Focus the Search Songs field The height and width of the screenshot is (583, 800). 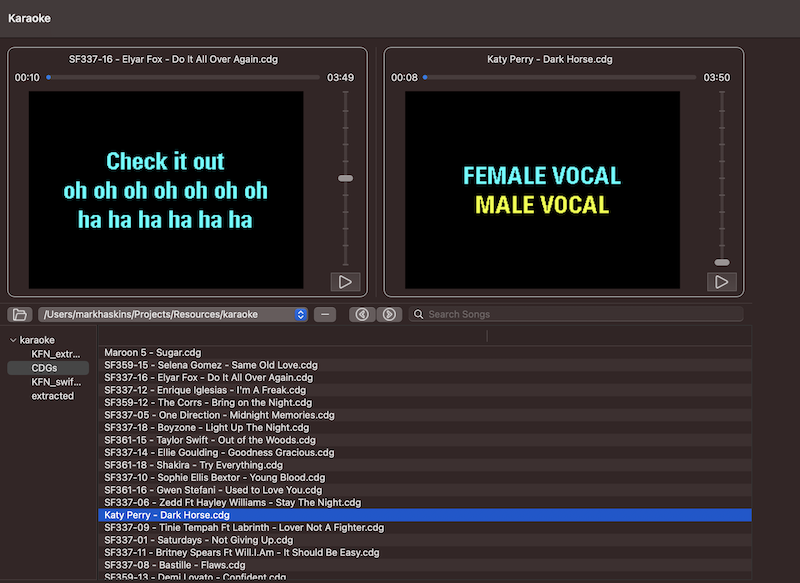click(576, 314)
